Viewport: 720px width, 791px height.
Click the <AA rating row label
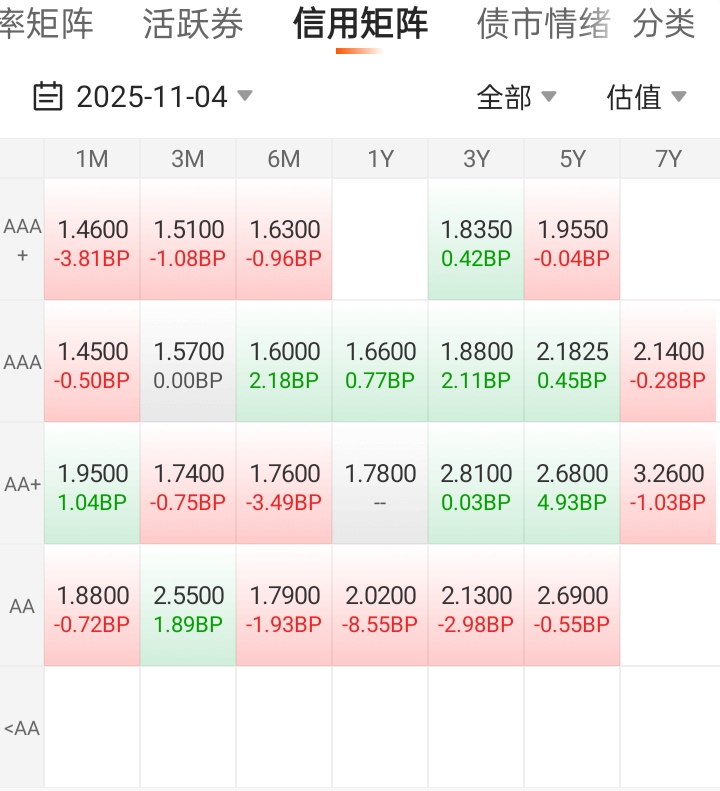(x=22, y=728)
